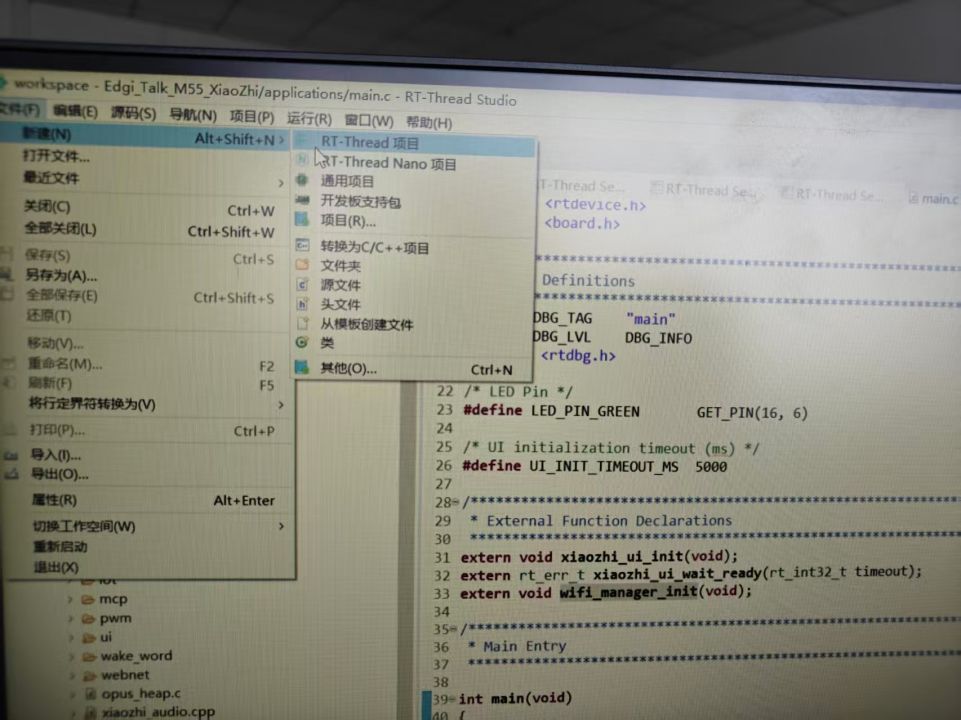
Task: Click the 文件夹 folder icon
Action: coord(302,265)
